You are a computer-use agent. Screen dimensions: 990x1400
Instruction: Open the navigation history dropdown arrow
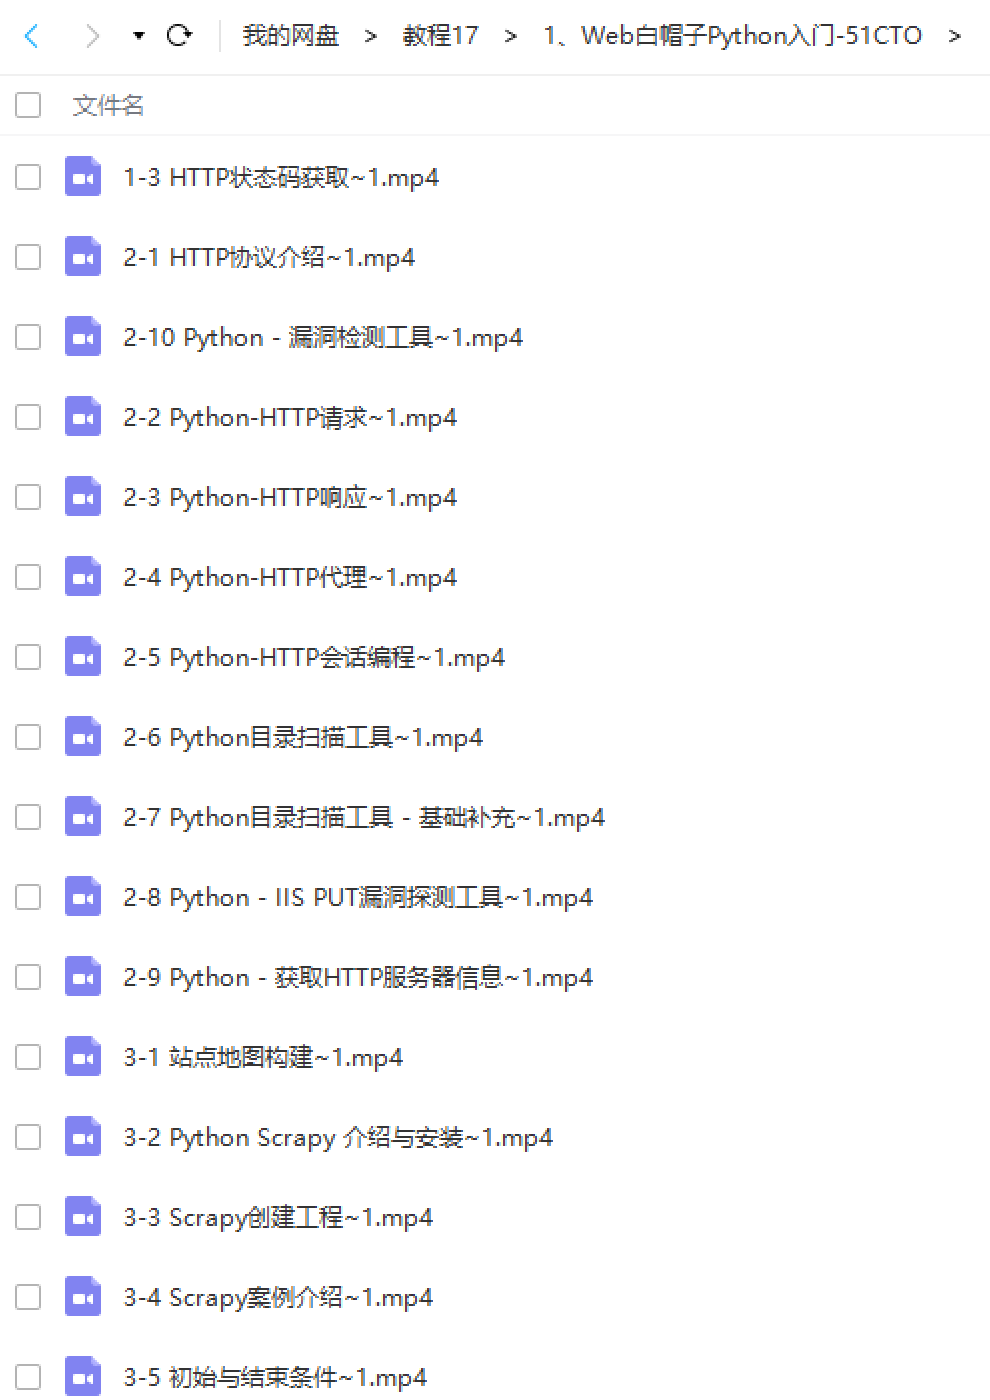coord(139,37)
